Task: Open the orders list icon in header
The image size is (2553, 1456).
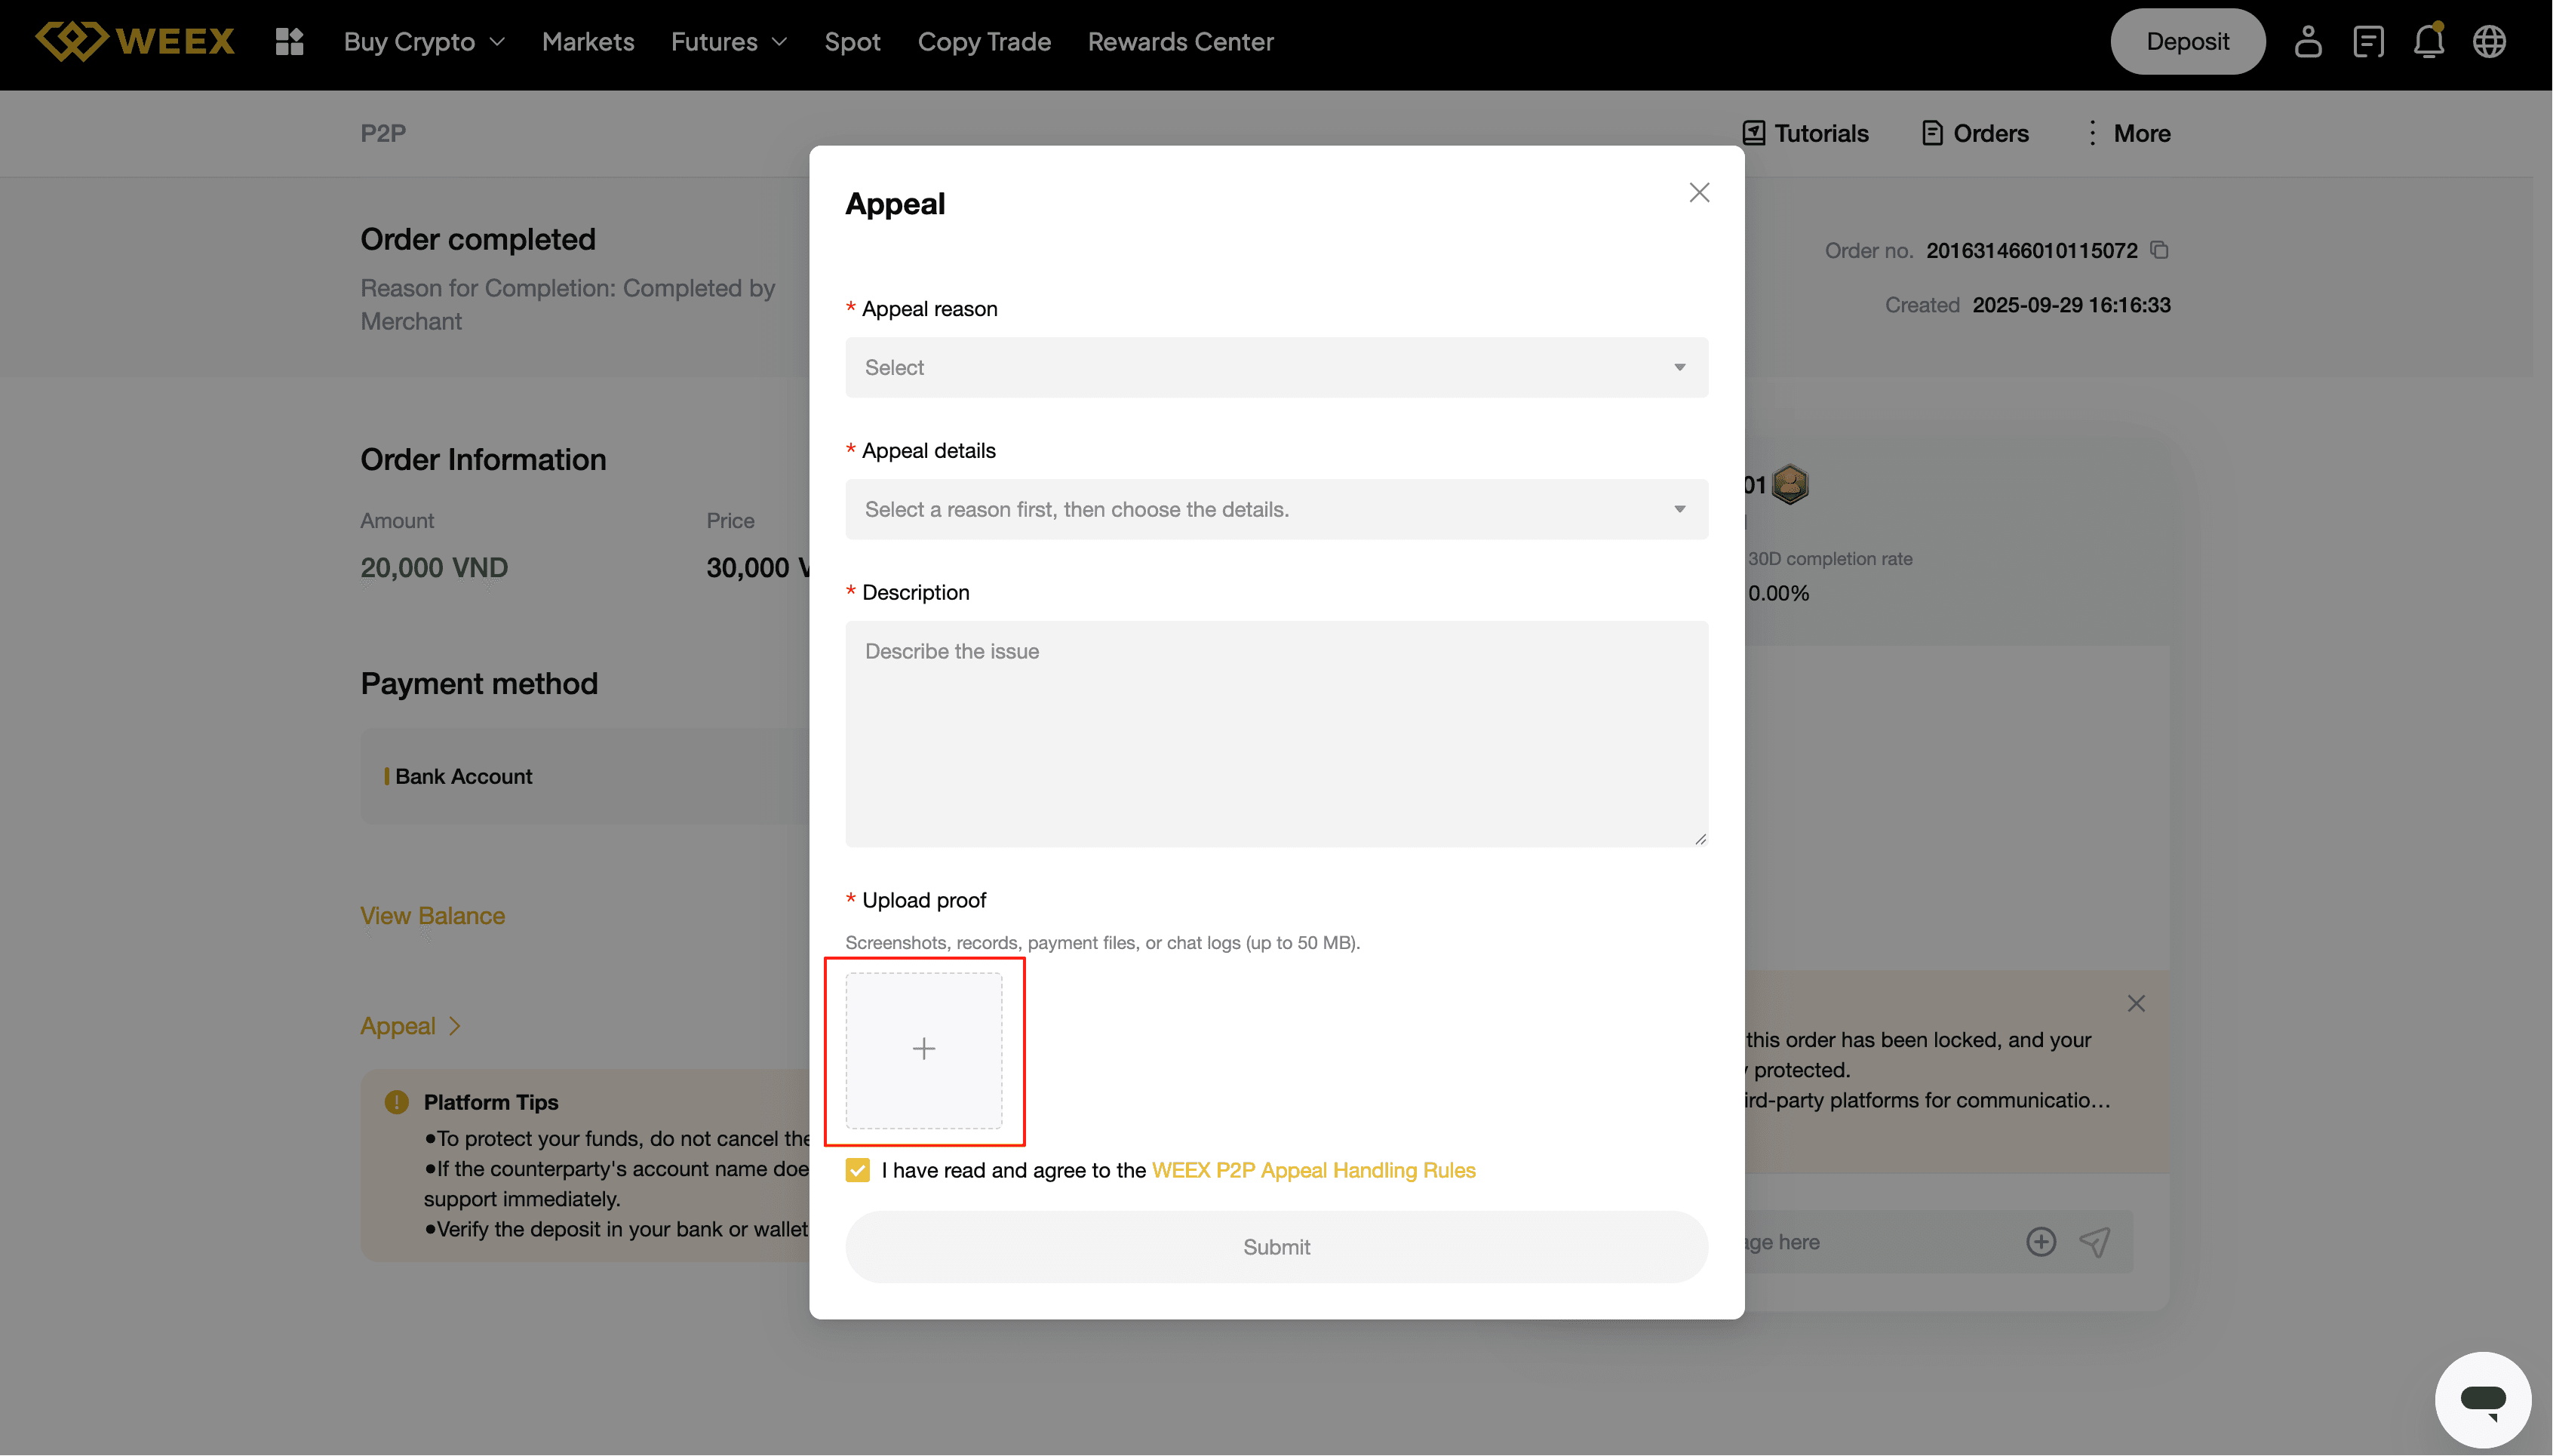Action: coord(2368,41)
